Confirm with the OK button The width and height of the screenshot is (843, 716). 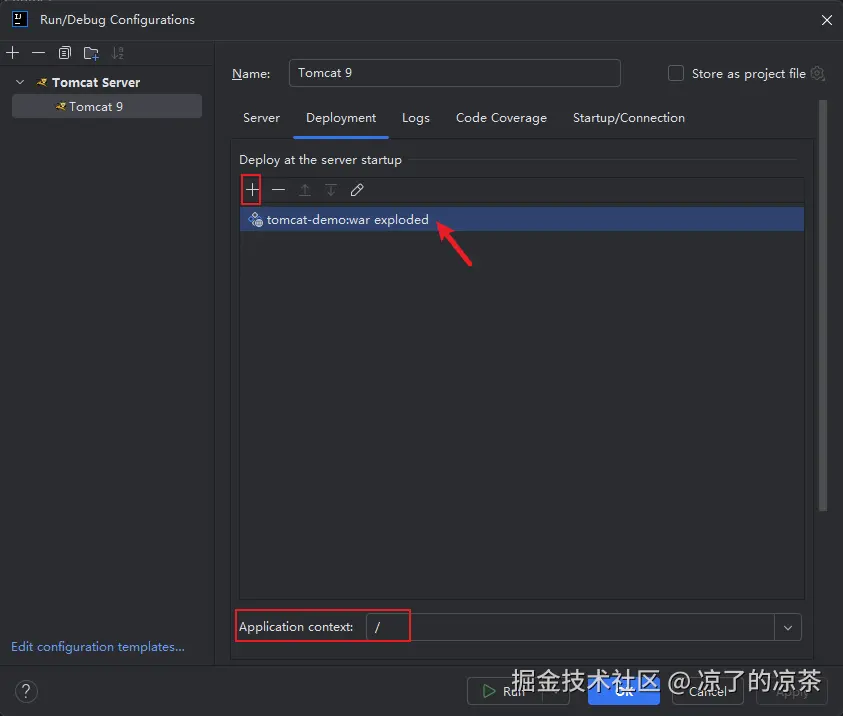[x=624, y=691]
